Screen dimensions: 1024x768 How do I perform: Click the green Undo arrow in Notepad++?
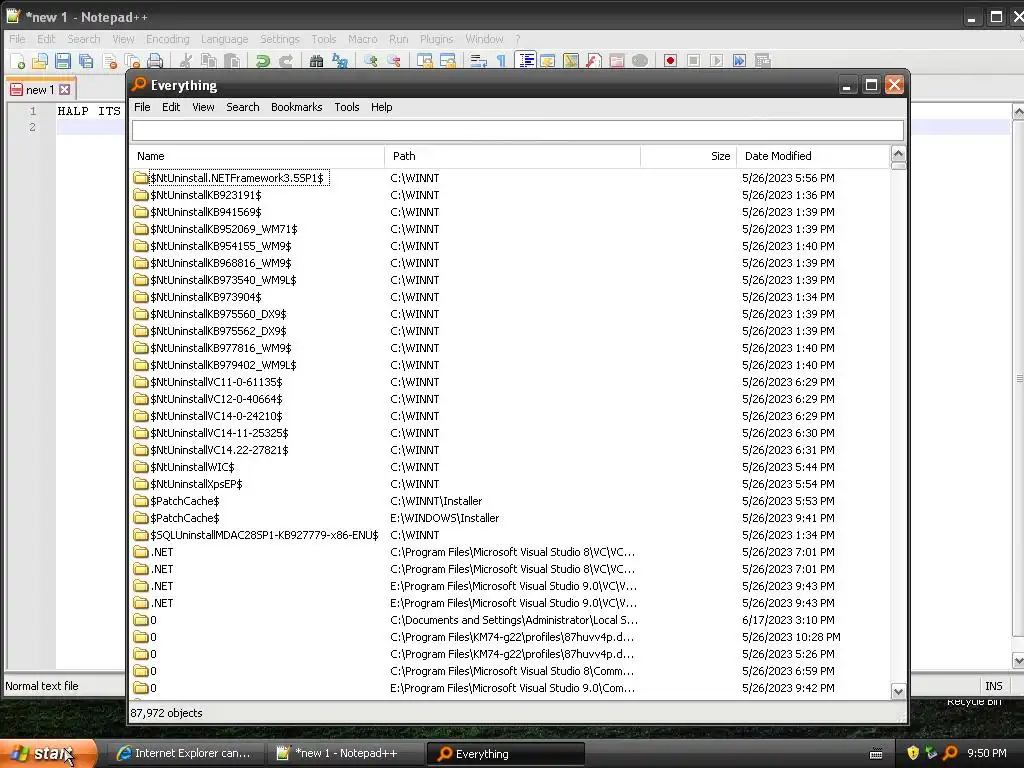[x=263, y=61]
